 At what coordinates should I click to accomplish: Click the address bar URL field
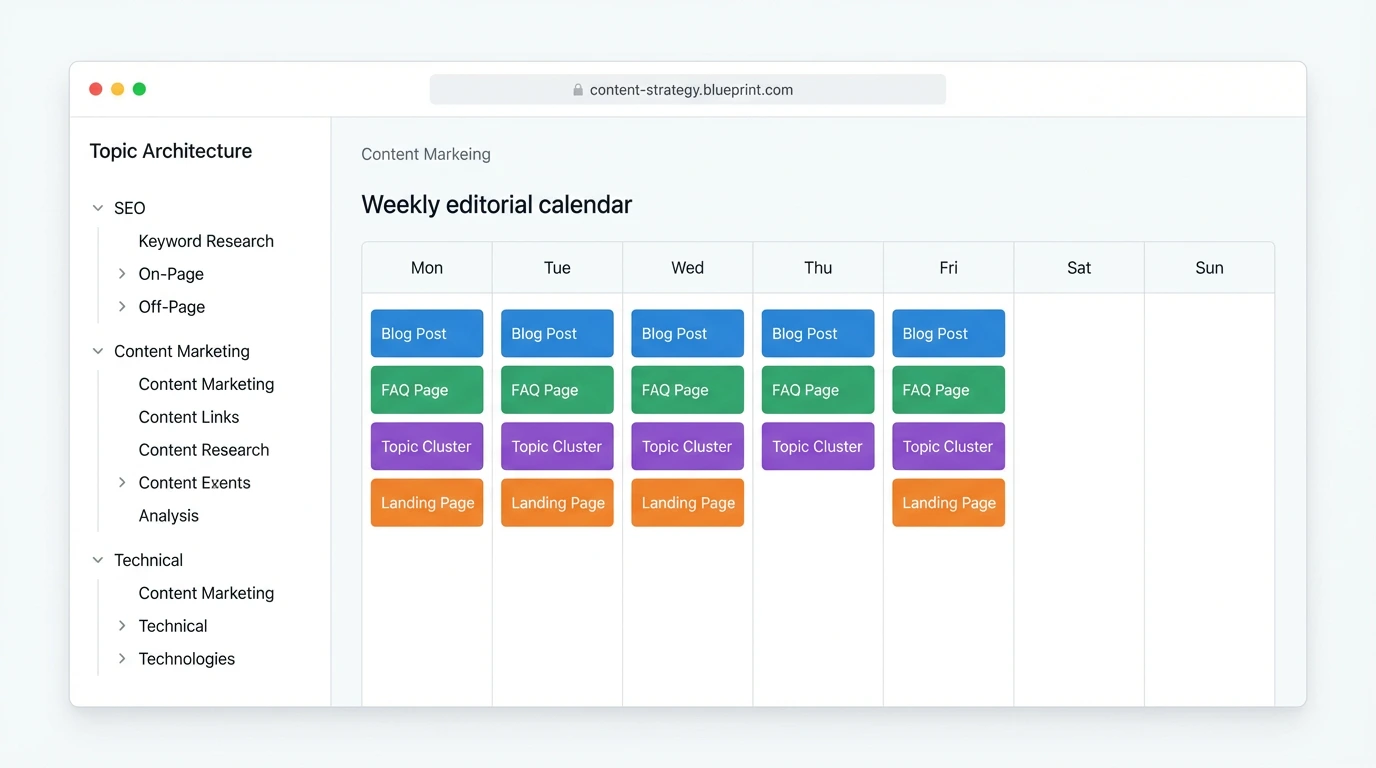pyautogui.click(x=688, y=89)
